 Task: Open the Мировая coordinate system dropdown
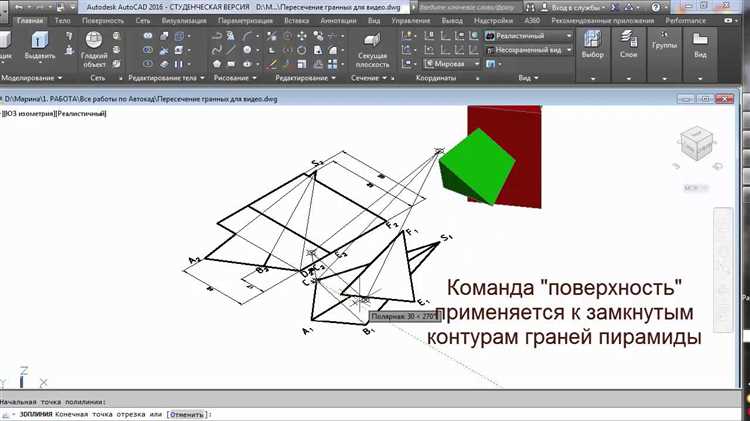click(452, 64)
